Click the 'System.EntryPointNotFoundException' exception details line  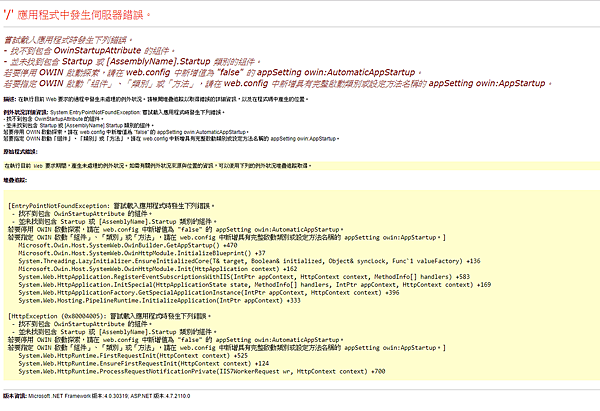coord(114,113)
